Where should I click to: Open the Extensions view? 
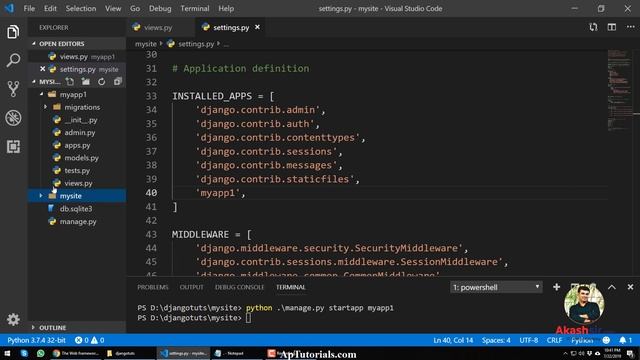(13, 146)
